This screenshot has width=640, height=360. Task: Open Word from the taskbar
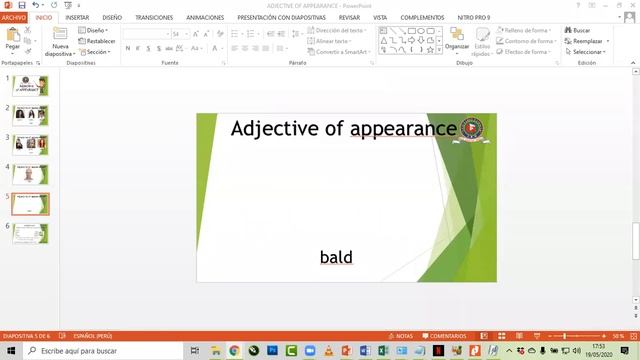coord(365,351)
